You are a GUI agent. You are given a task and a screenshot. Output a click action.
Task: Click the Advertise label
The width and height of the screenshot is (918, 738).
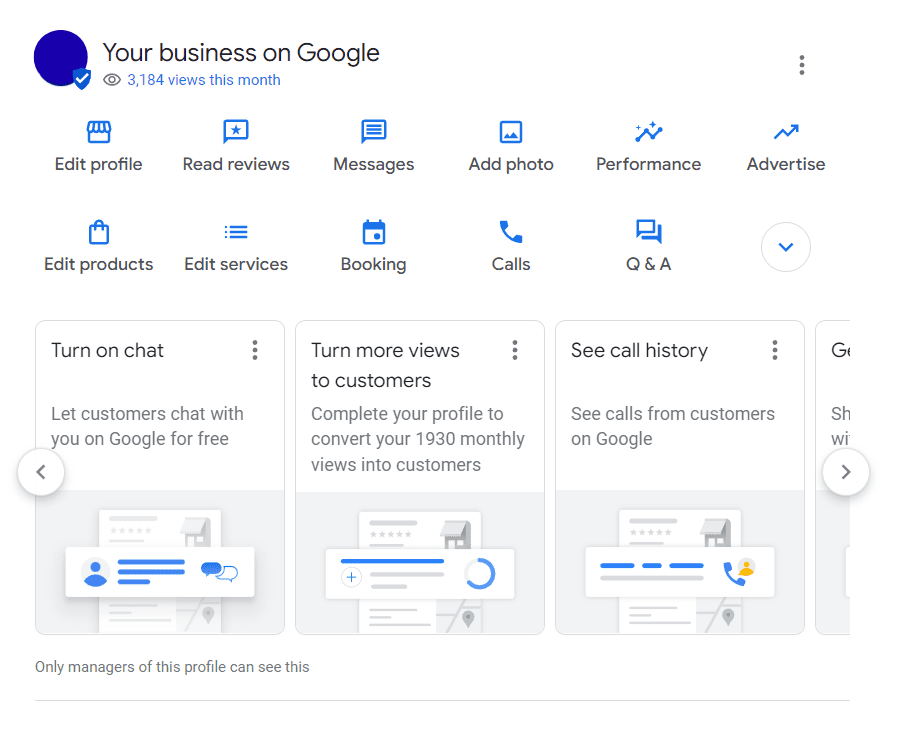[x=786, y=164]
